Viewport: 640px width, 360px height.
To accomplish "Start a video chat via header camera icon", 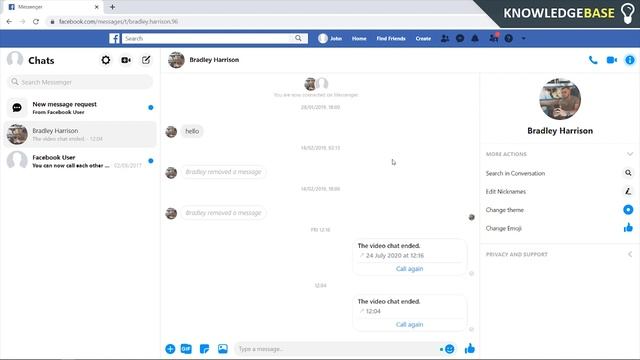I will pos(611,60).
